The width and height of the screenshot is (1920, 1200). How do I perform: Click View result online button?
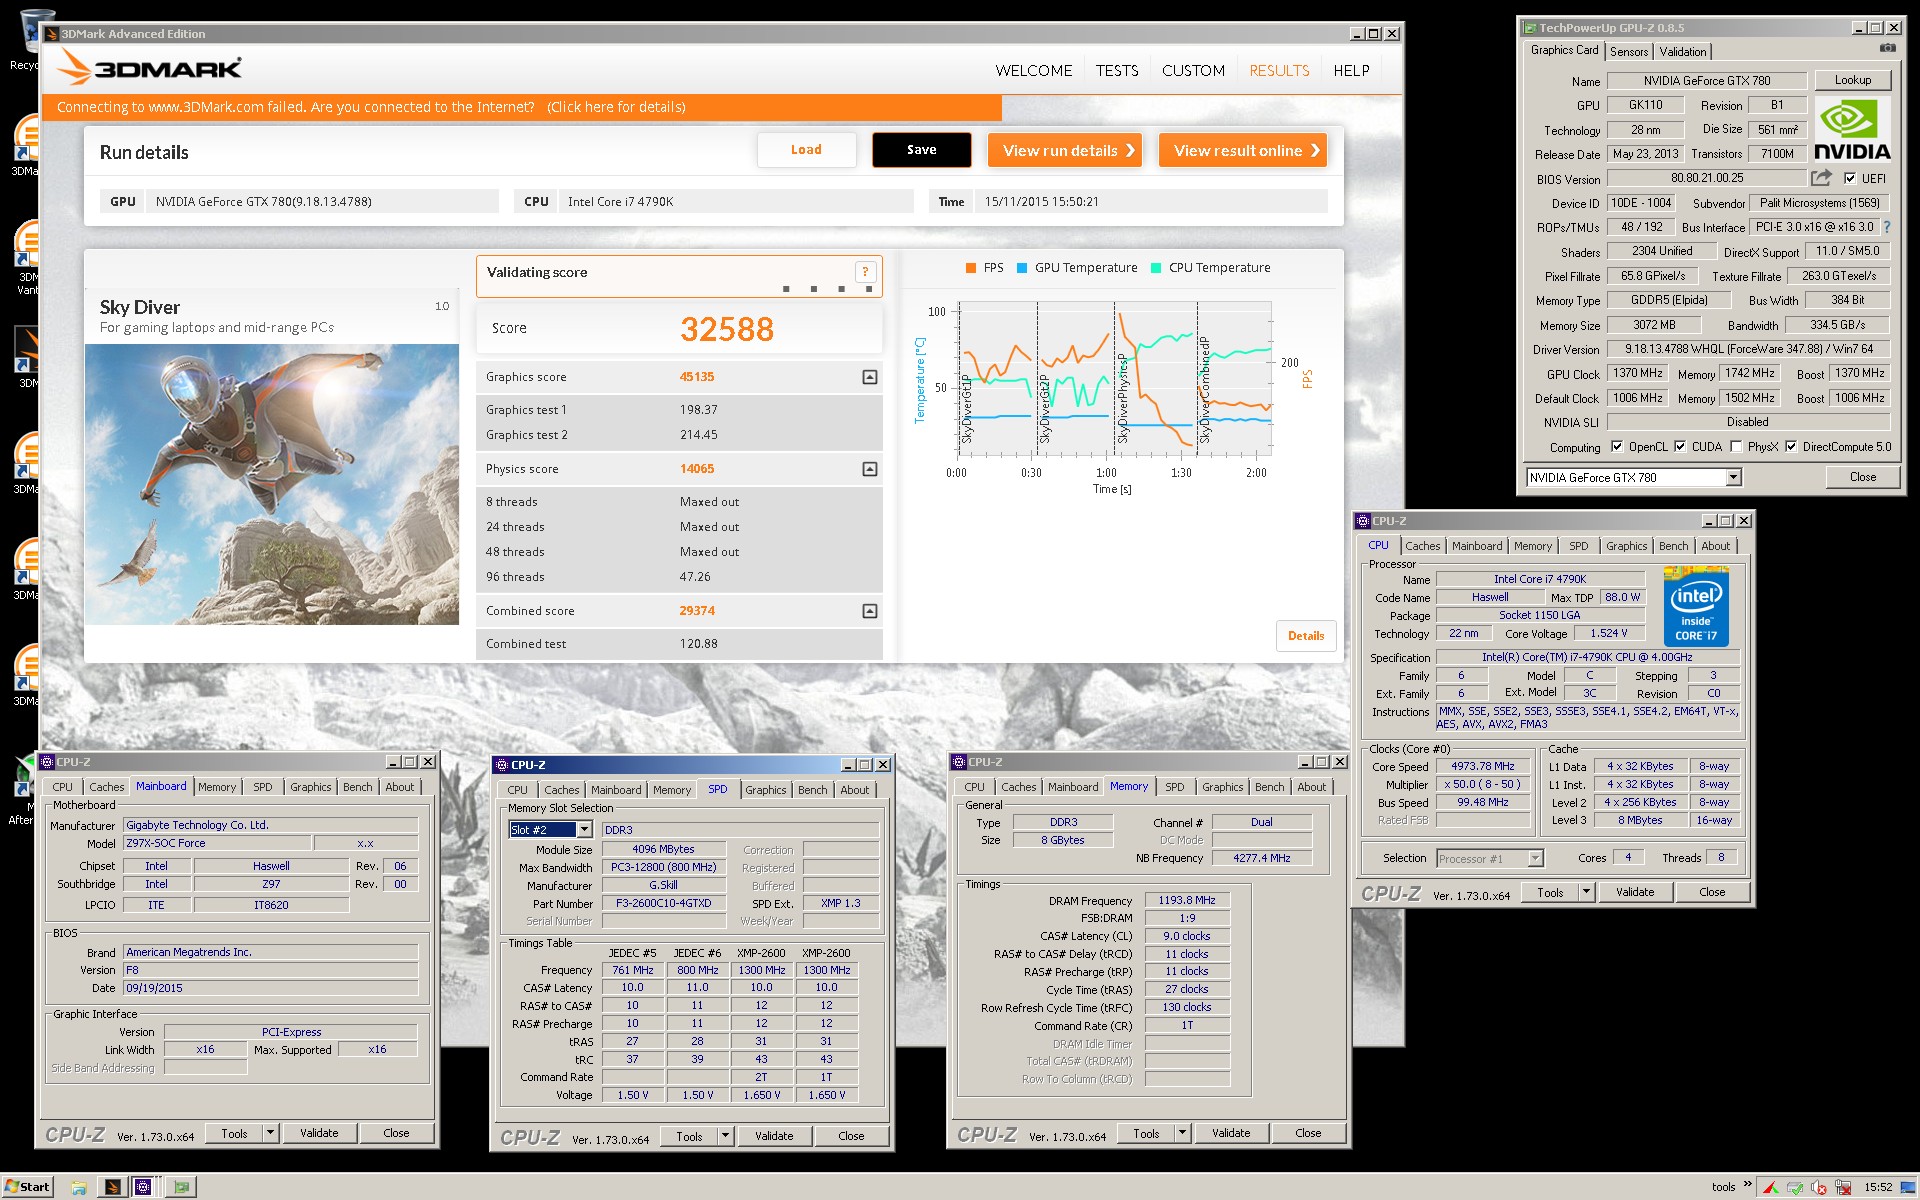1243,150
